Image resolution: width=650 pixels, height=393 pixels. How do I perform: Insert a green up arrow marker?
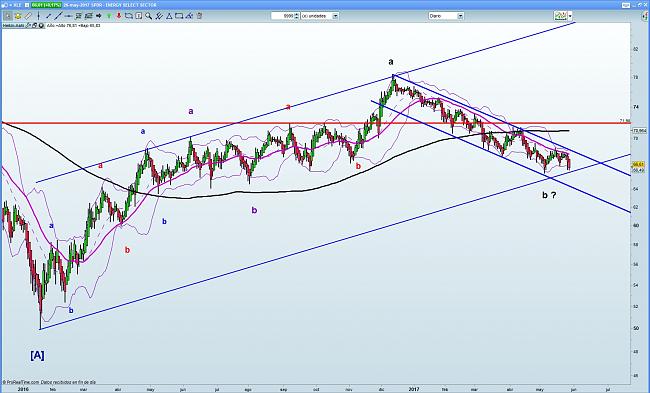click(109, 16)
